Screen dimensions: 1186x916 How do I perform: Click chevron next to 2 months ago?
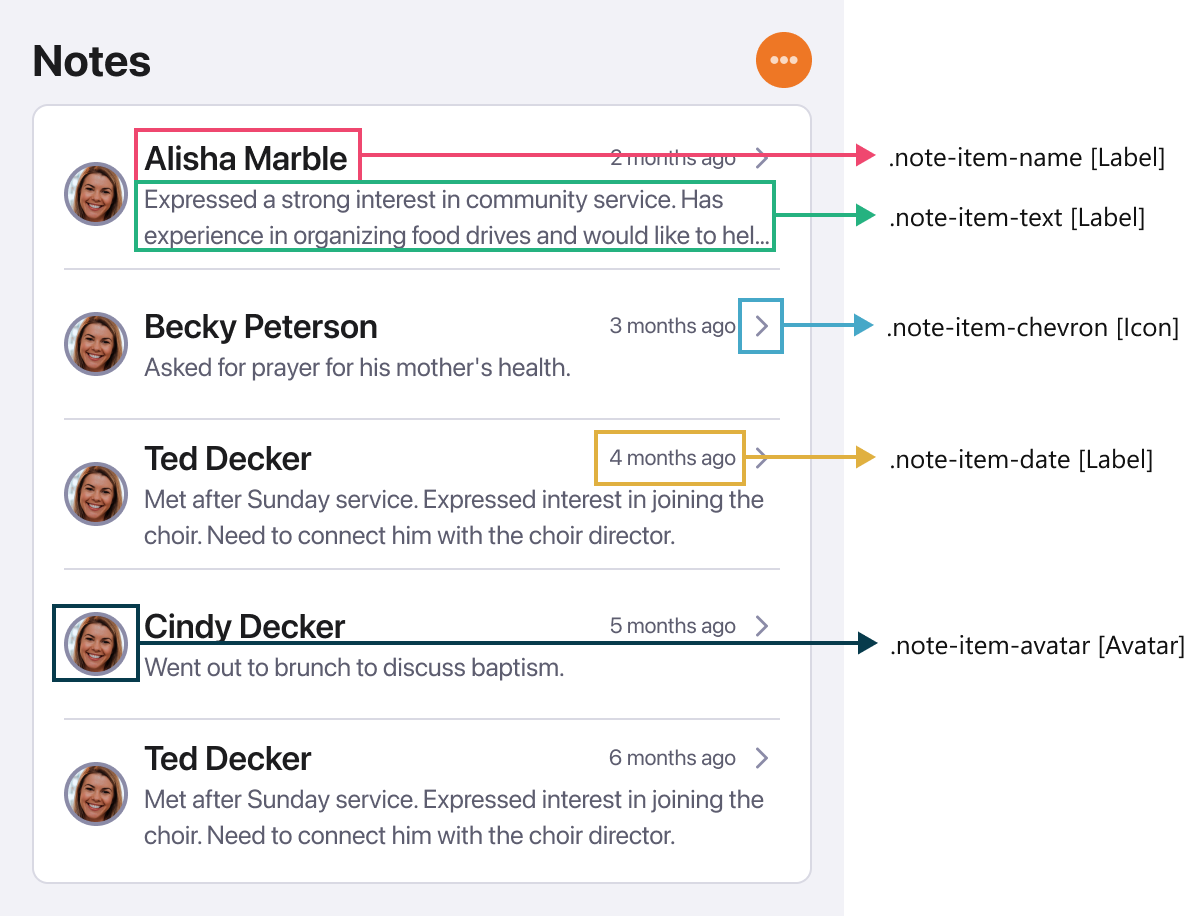pyautogui.click(x=762, y=157)
